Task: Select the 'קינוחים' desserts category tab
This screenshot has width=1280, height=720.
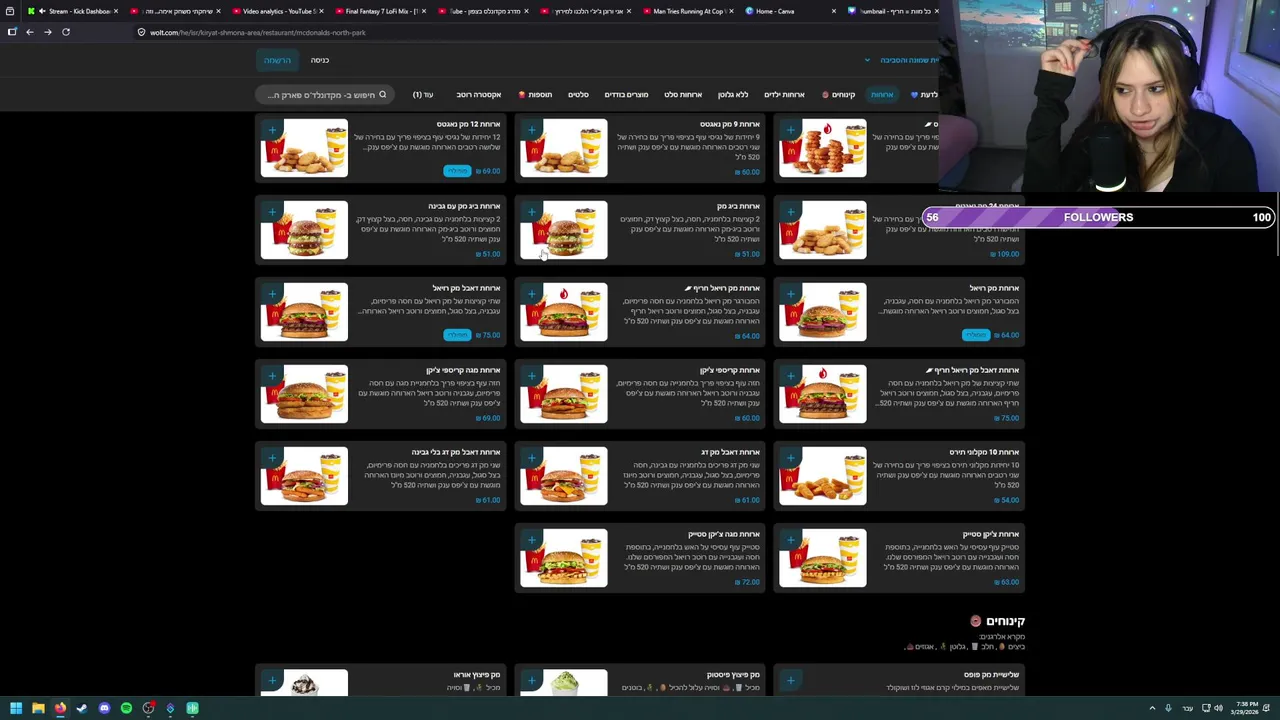Action: coord(840,95)
